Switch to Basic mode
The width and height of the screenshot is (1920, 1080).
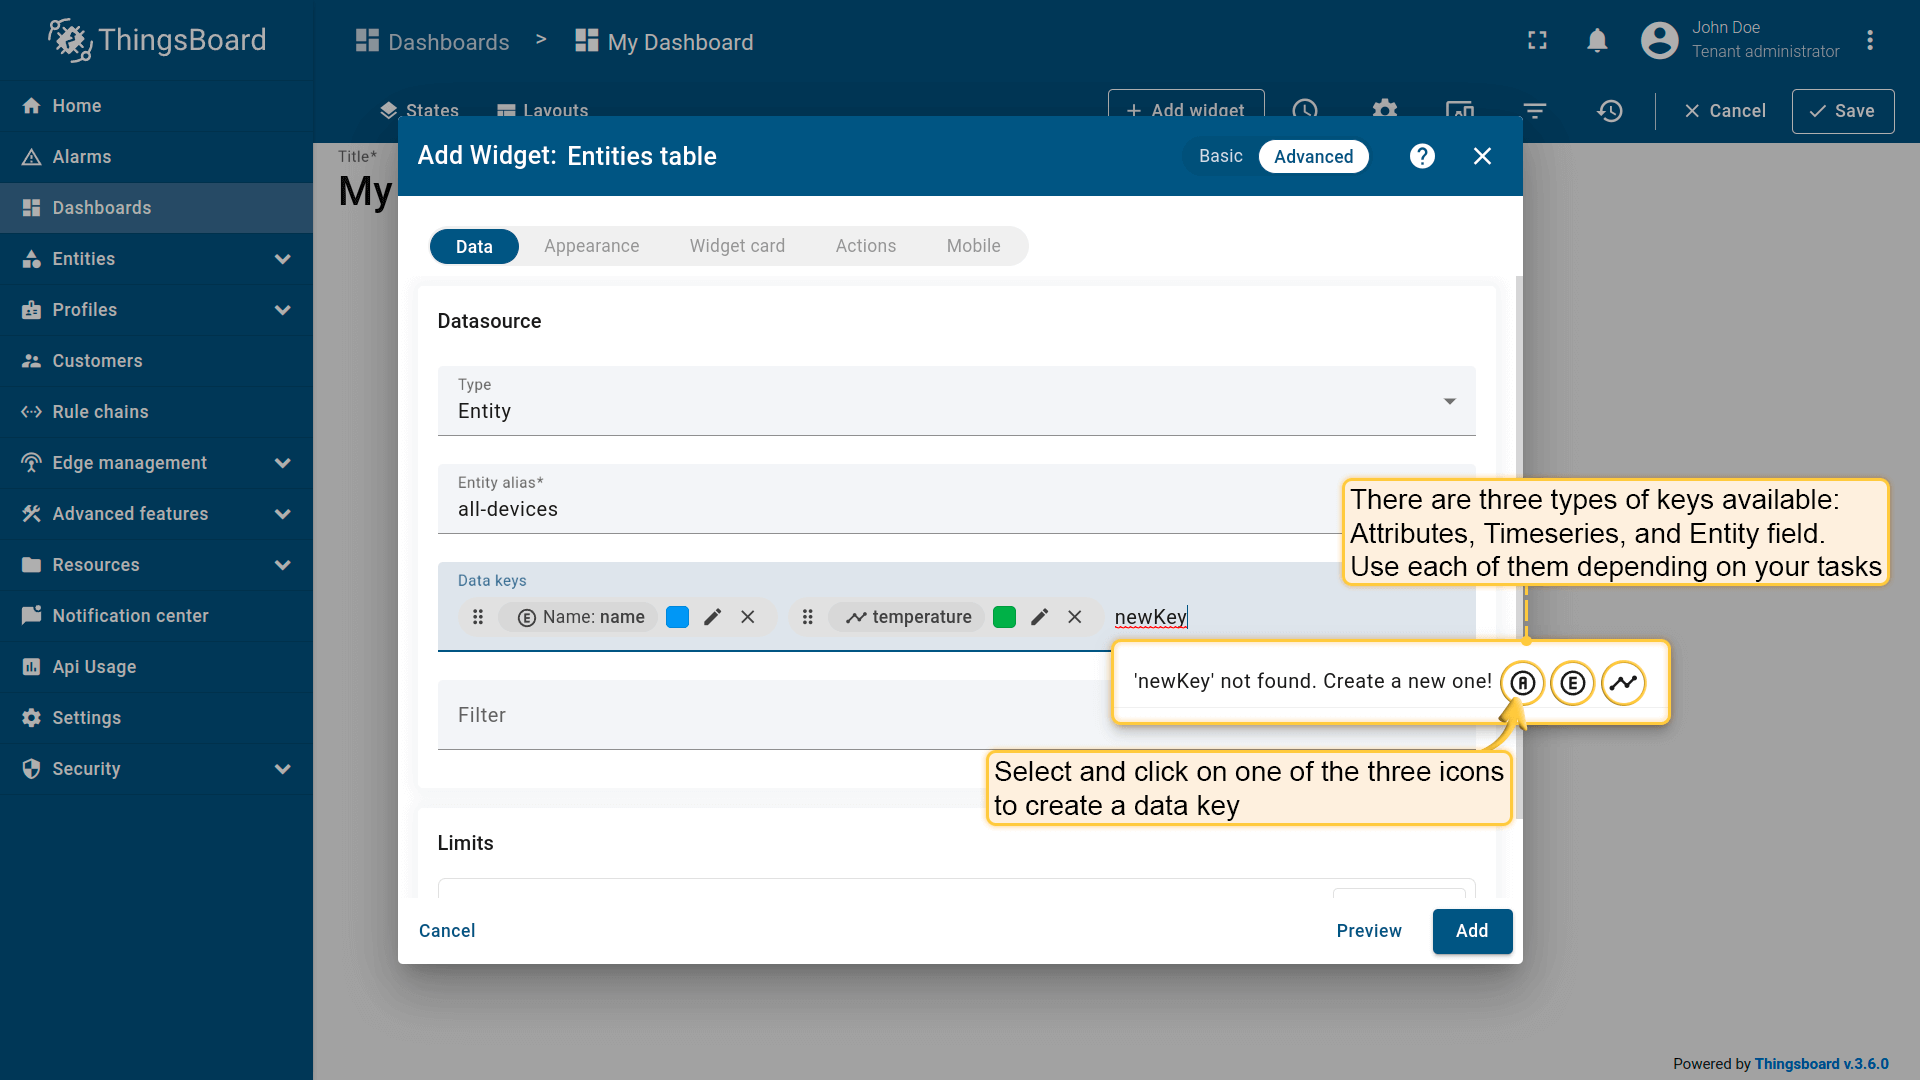tap(1220, 156)
